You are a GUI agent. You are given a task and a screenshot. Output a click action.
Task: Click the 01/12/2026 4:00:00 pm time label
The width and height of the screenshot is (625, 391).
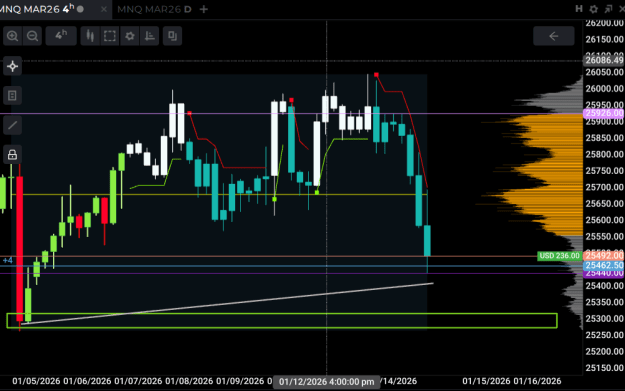pos(326,382)
